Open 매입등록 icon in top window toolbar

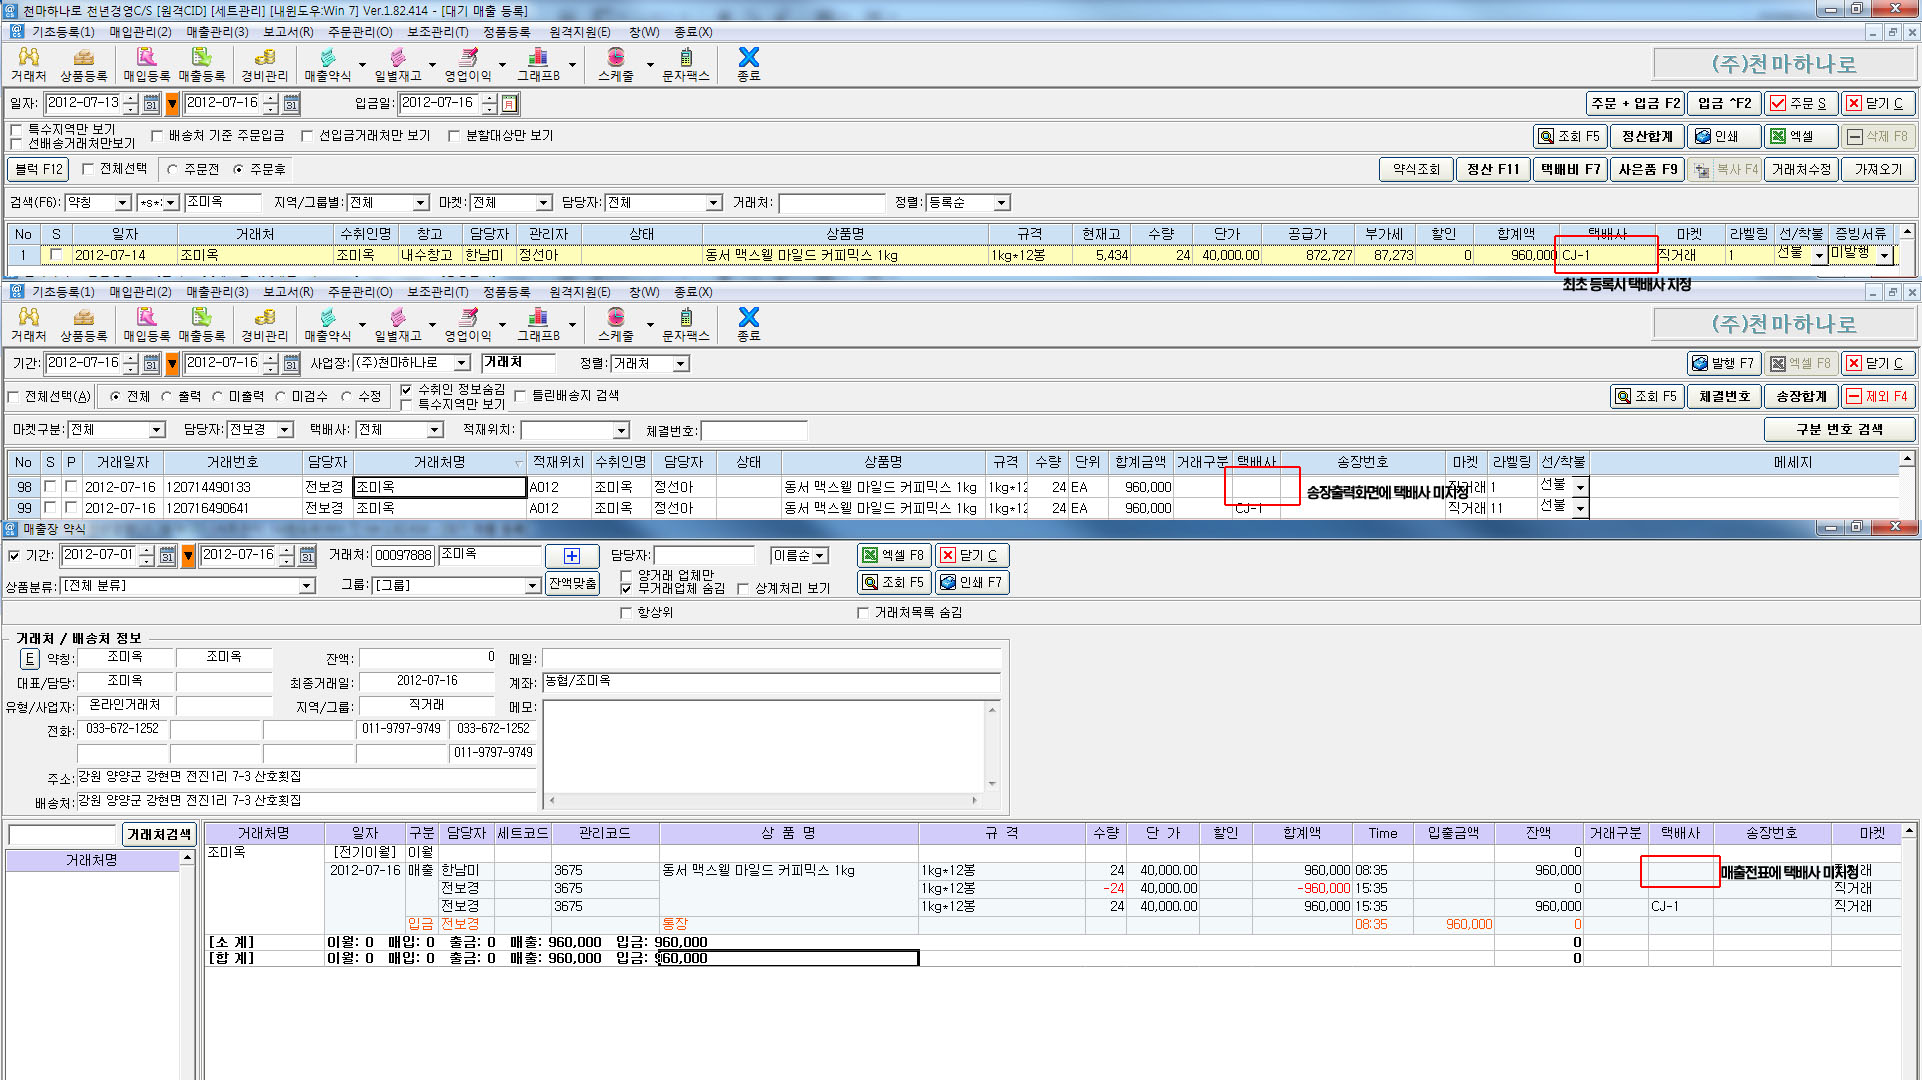[x=146, y=64]
